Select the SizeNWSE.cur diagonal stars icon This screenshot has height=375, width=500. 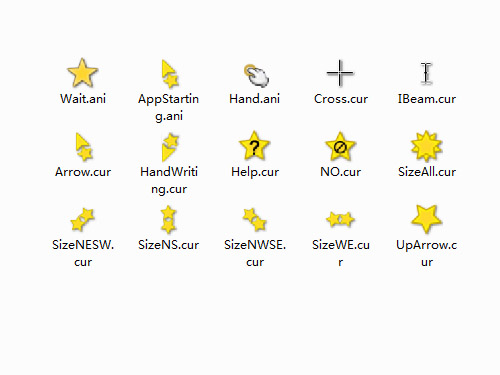tap(255, 219)
